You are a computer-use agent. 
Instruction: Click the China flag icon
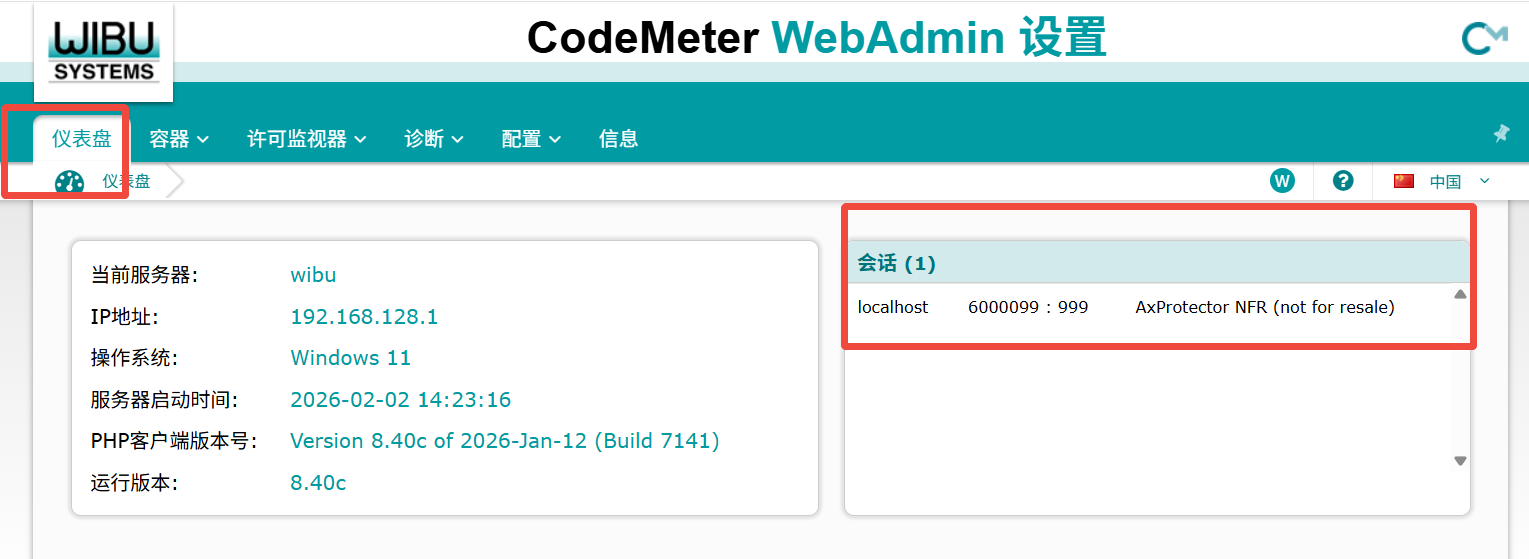pyautogui.click(x=1404, y=181)
